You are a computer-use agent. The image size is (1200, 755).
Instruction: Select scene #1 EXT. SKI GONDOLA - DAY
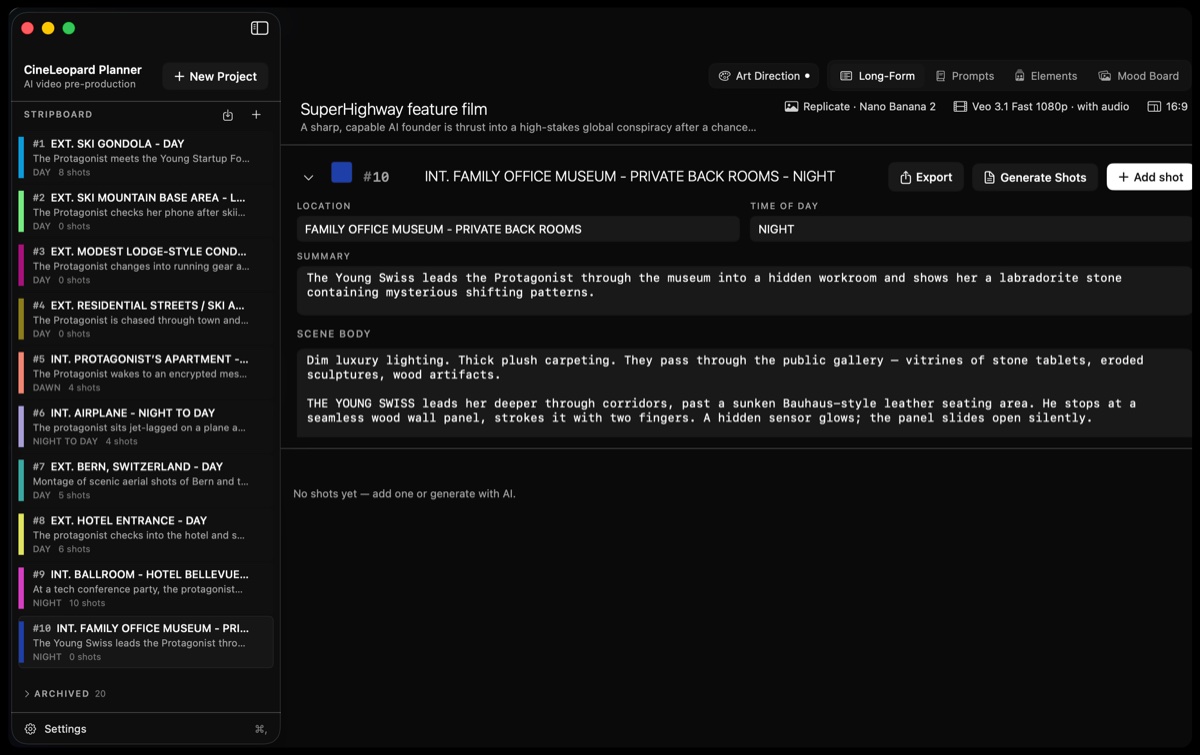point(145,158)
